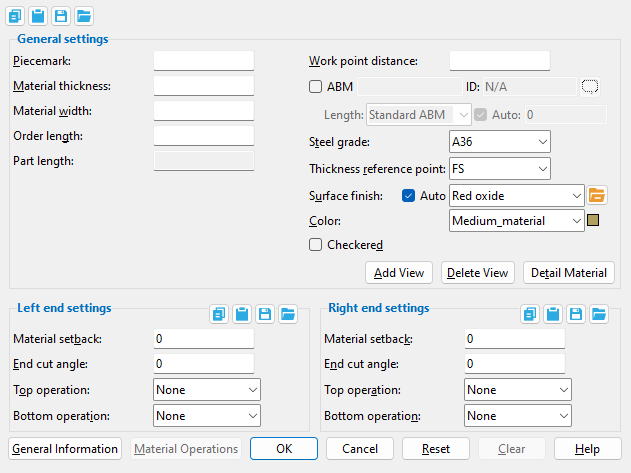Click the Detail Material button
The width and height of the screenshot is (631, 473).
coord(569,273)
